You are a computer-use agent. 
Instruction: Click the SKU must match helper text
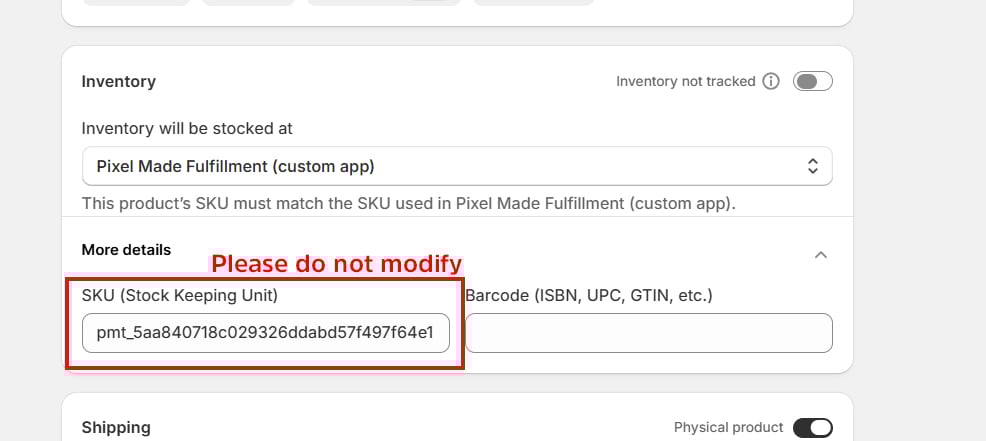tap(408, 204)
